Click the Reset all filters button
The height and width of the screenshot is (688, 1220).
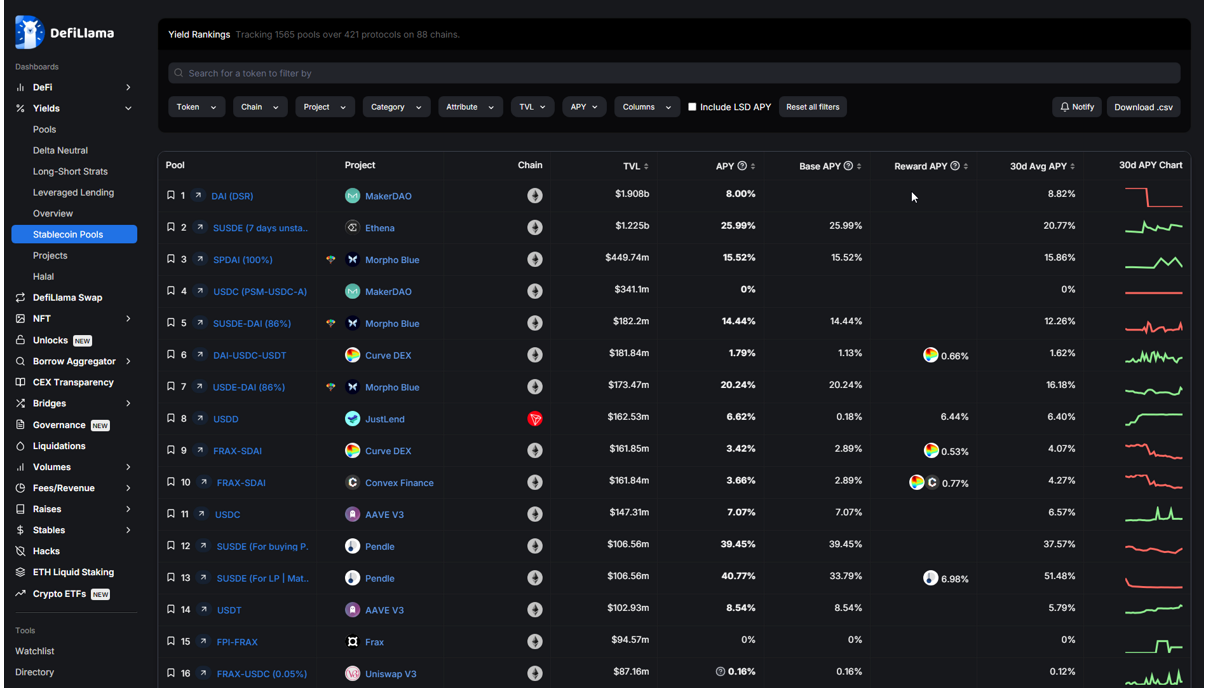click(812, 107)
